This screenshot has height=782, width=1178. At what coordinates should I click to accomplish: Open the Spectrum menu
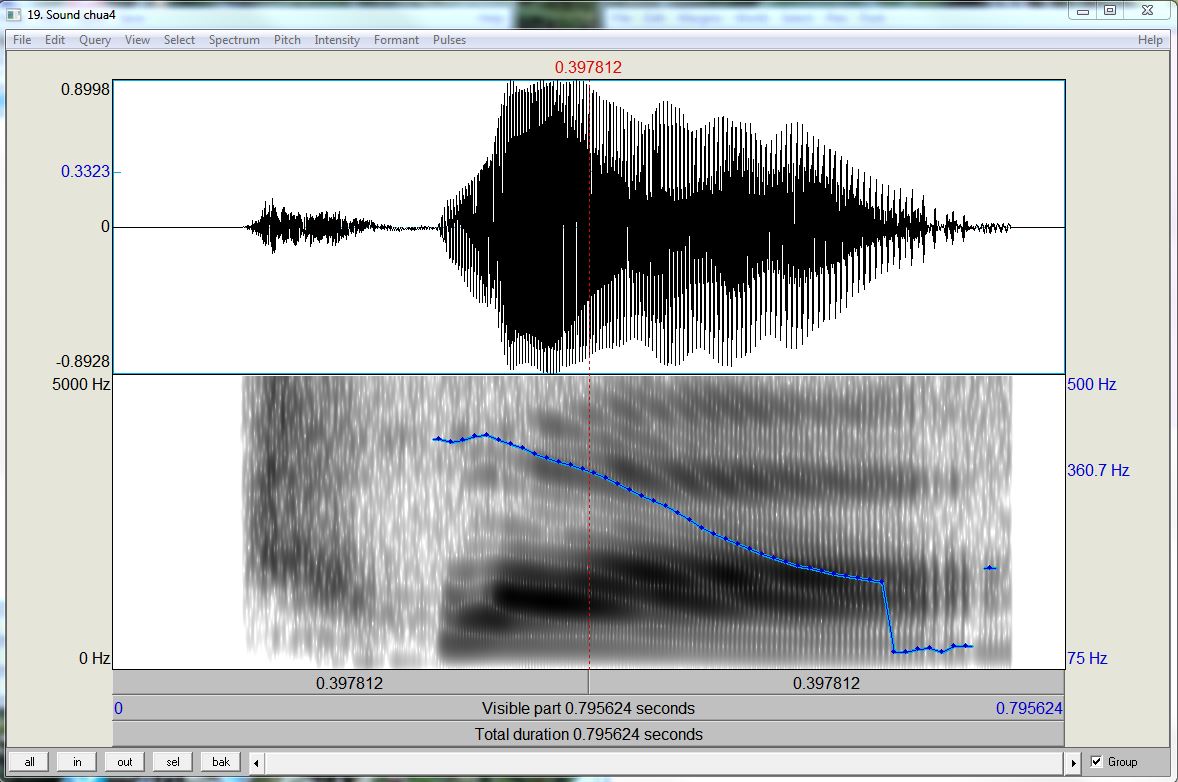click(234, 40)
